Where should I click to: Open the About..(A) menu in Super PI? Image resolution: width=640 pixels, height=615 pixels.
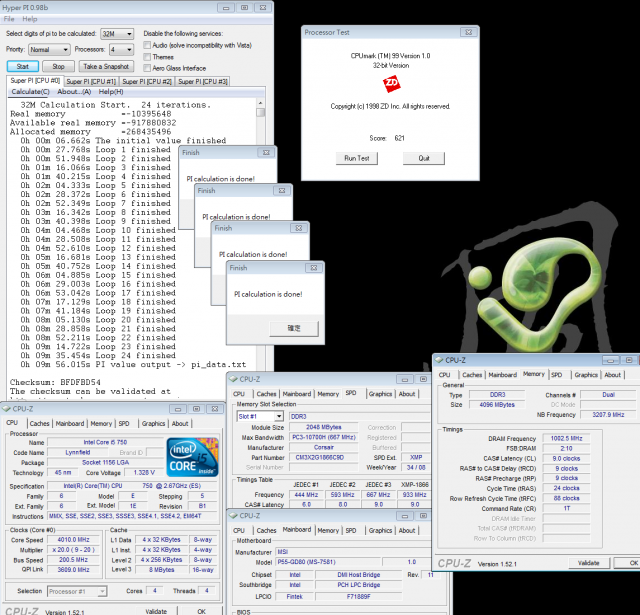(74, 92)
